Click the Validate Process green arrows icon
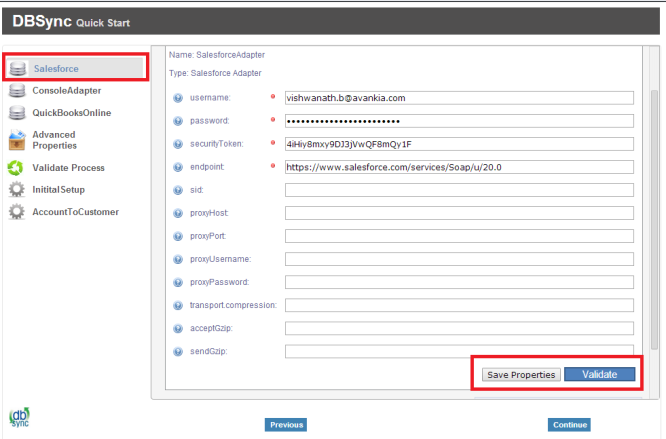Image resolution: width=666 pixels, height=439 pixels. [17, 167]
